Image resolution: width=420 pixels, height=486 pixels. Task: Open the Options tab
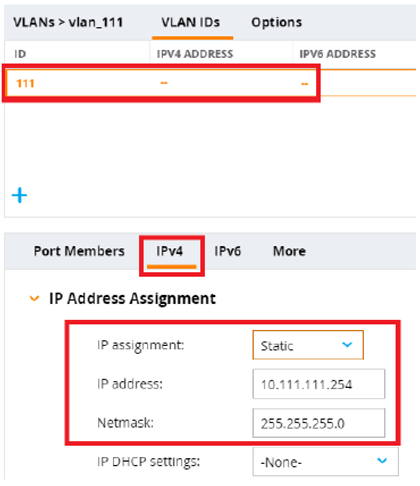[276, 22]
